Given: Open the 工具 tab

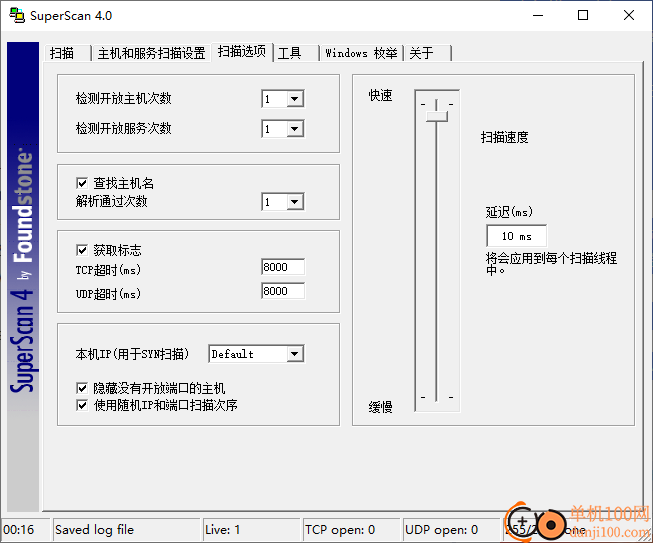Looking at the screenshot, I should point(296,53).
